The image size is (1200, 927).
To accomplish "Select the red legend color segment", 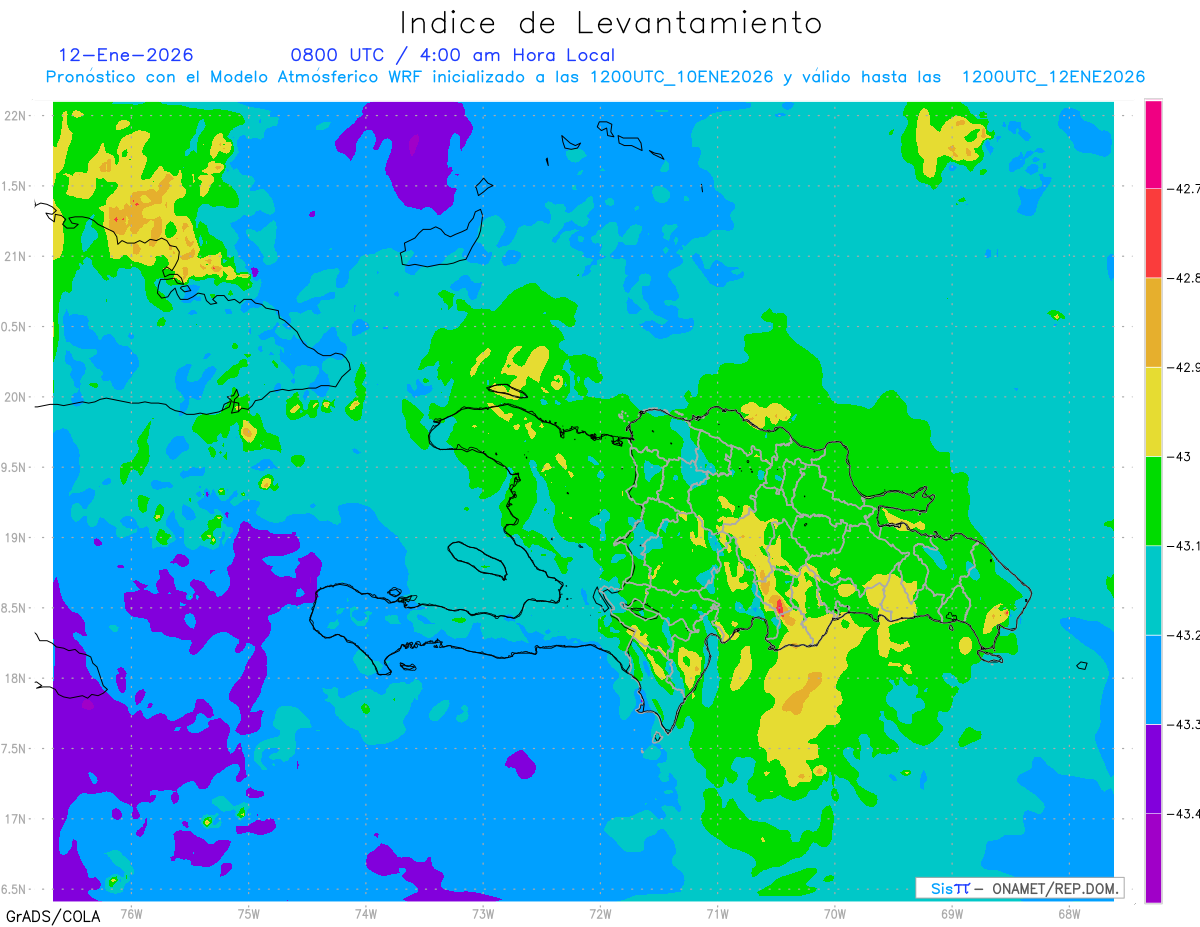I will (x=1153, y=232).
